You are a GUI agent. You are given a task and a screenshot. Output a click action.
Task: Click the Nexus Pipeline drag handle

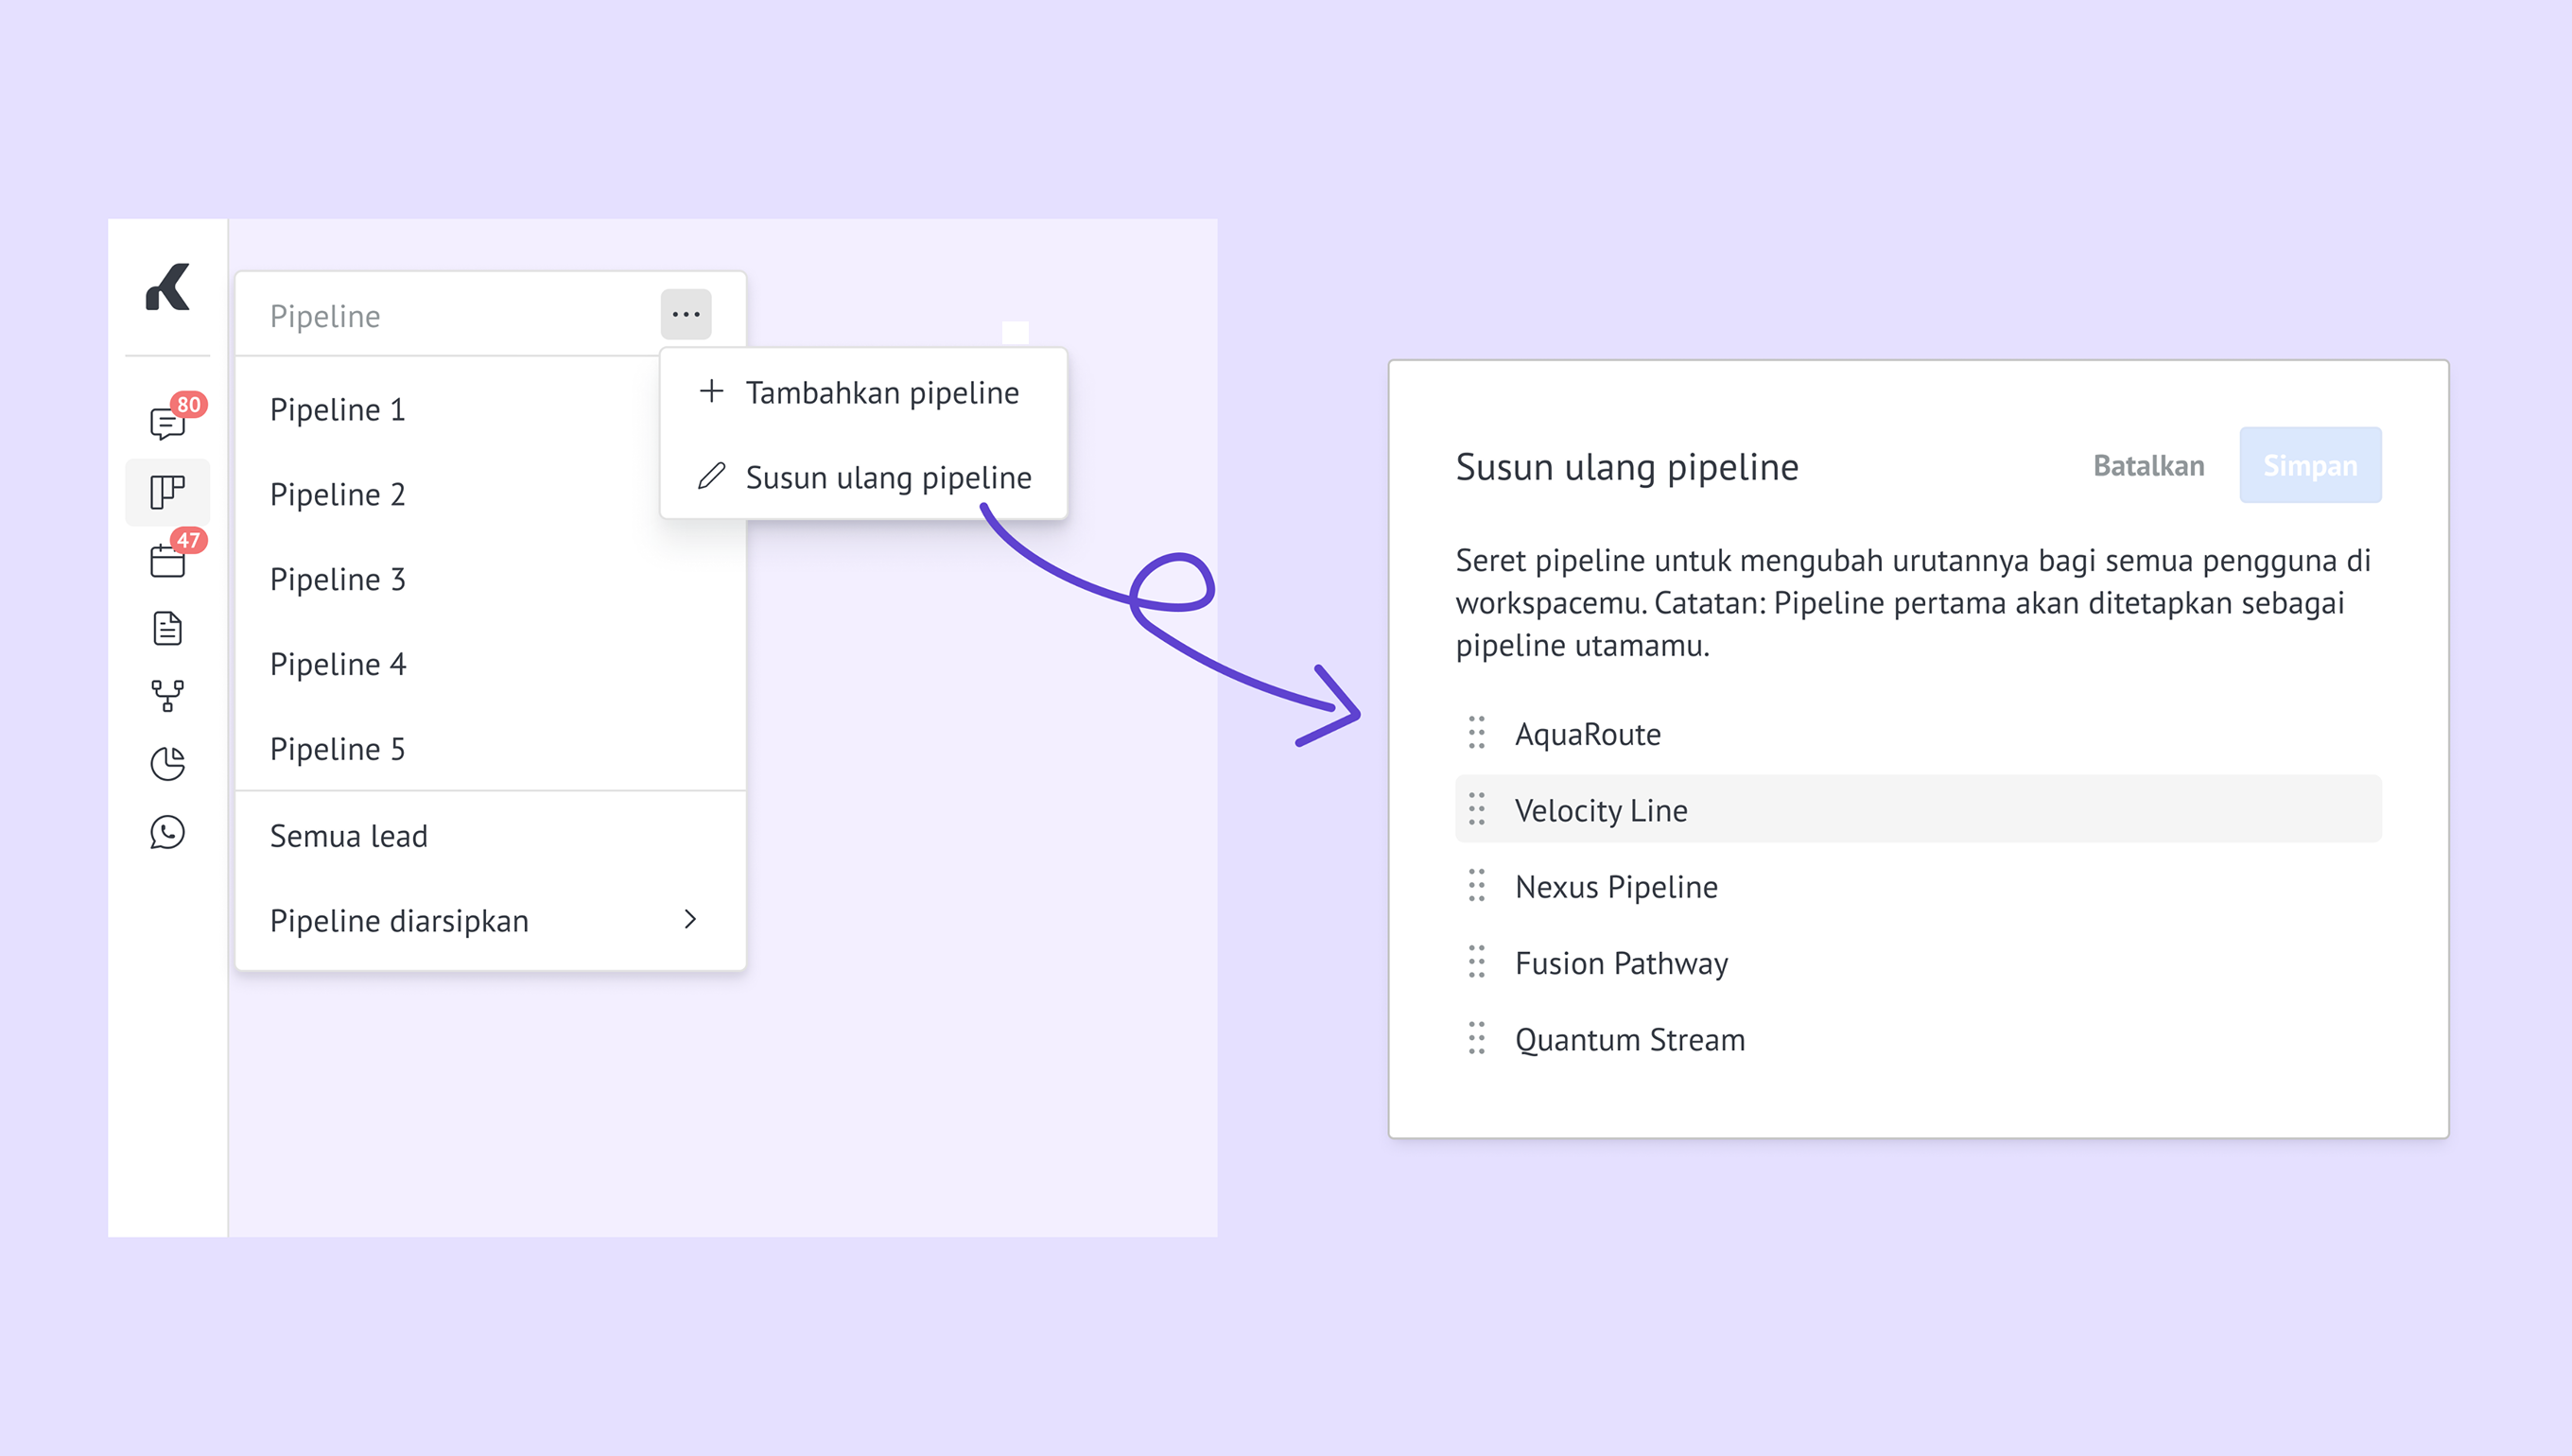(x=1477, y=886)
